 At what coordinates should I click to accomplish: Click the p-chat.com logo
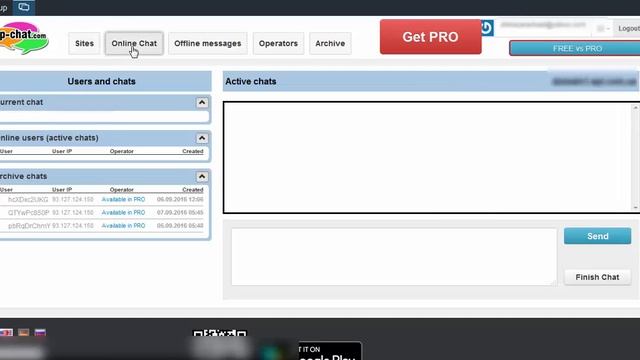23,38
